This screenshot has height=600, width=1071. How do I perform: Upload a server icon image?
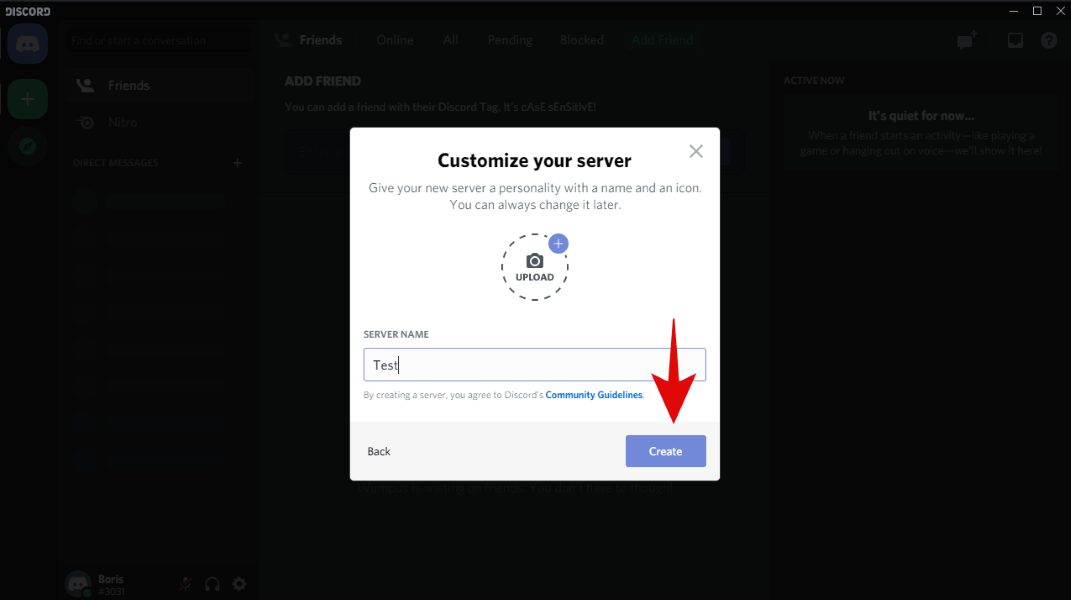click(534, 267)
